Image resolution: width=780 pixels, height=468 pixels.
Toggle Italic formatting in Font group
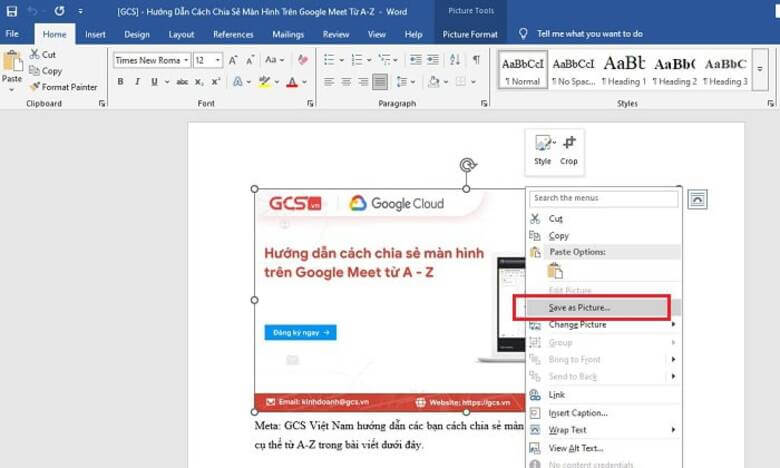pos(137,82)
